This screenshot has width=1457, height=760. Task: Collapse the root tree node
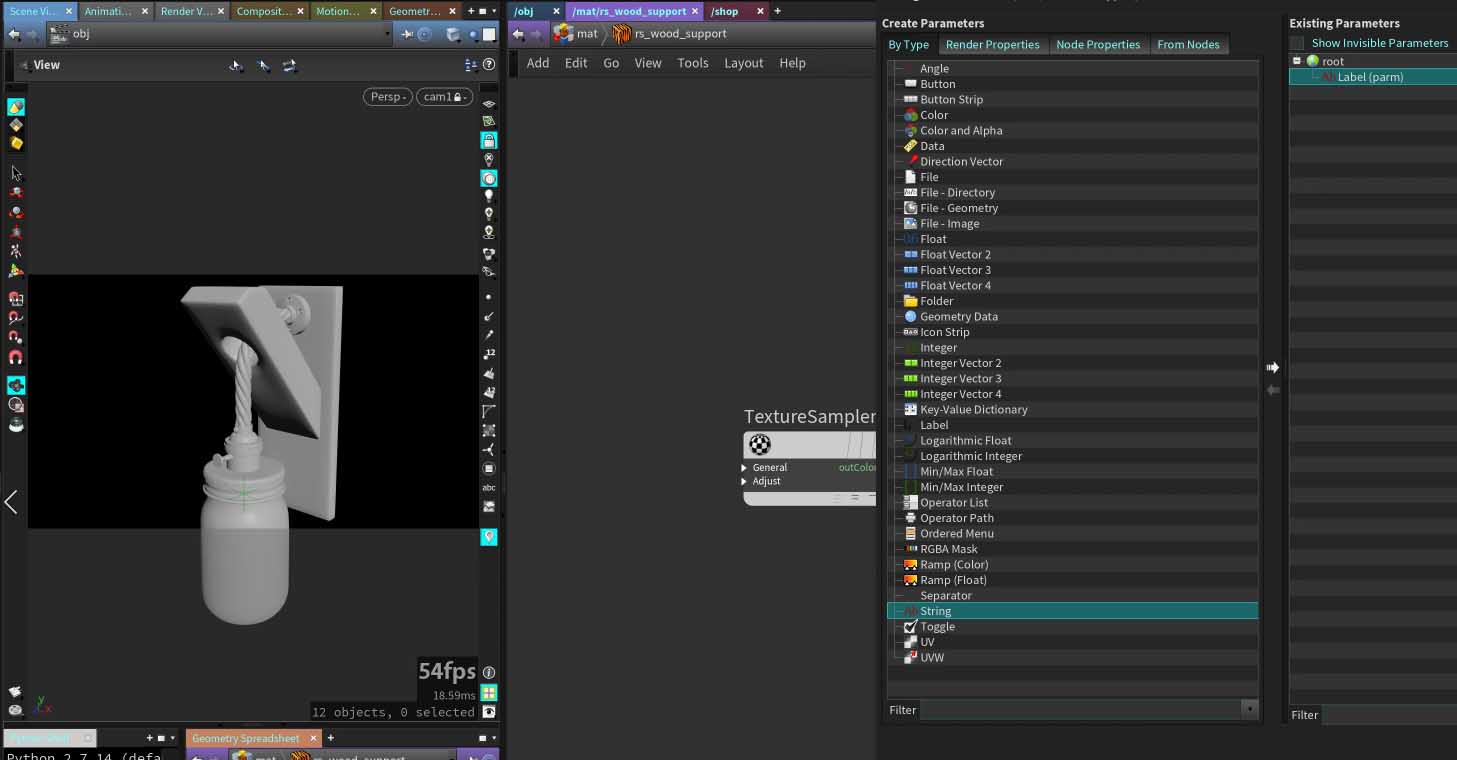(x=1297, y=61)
